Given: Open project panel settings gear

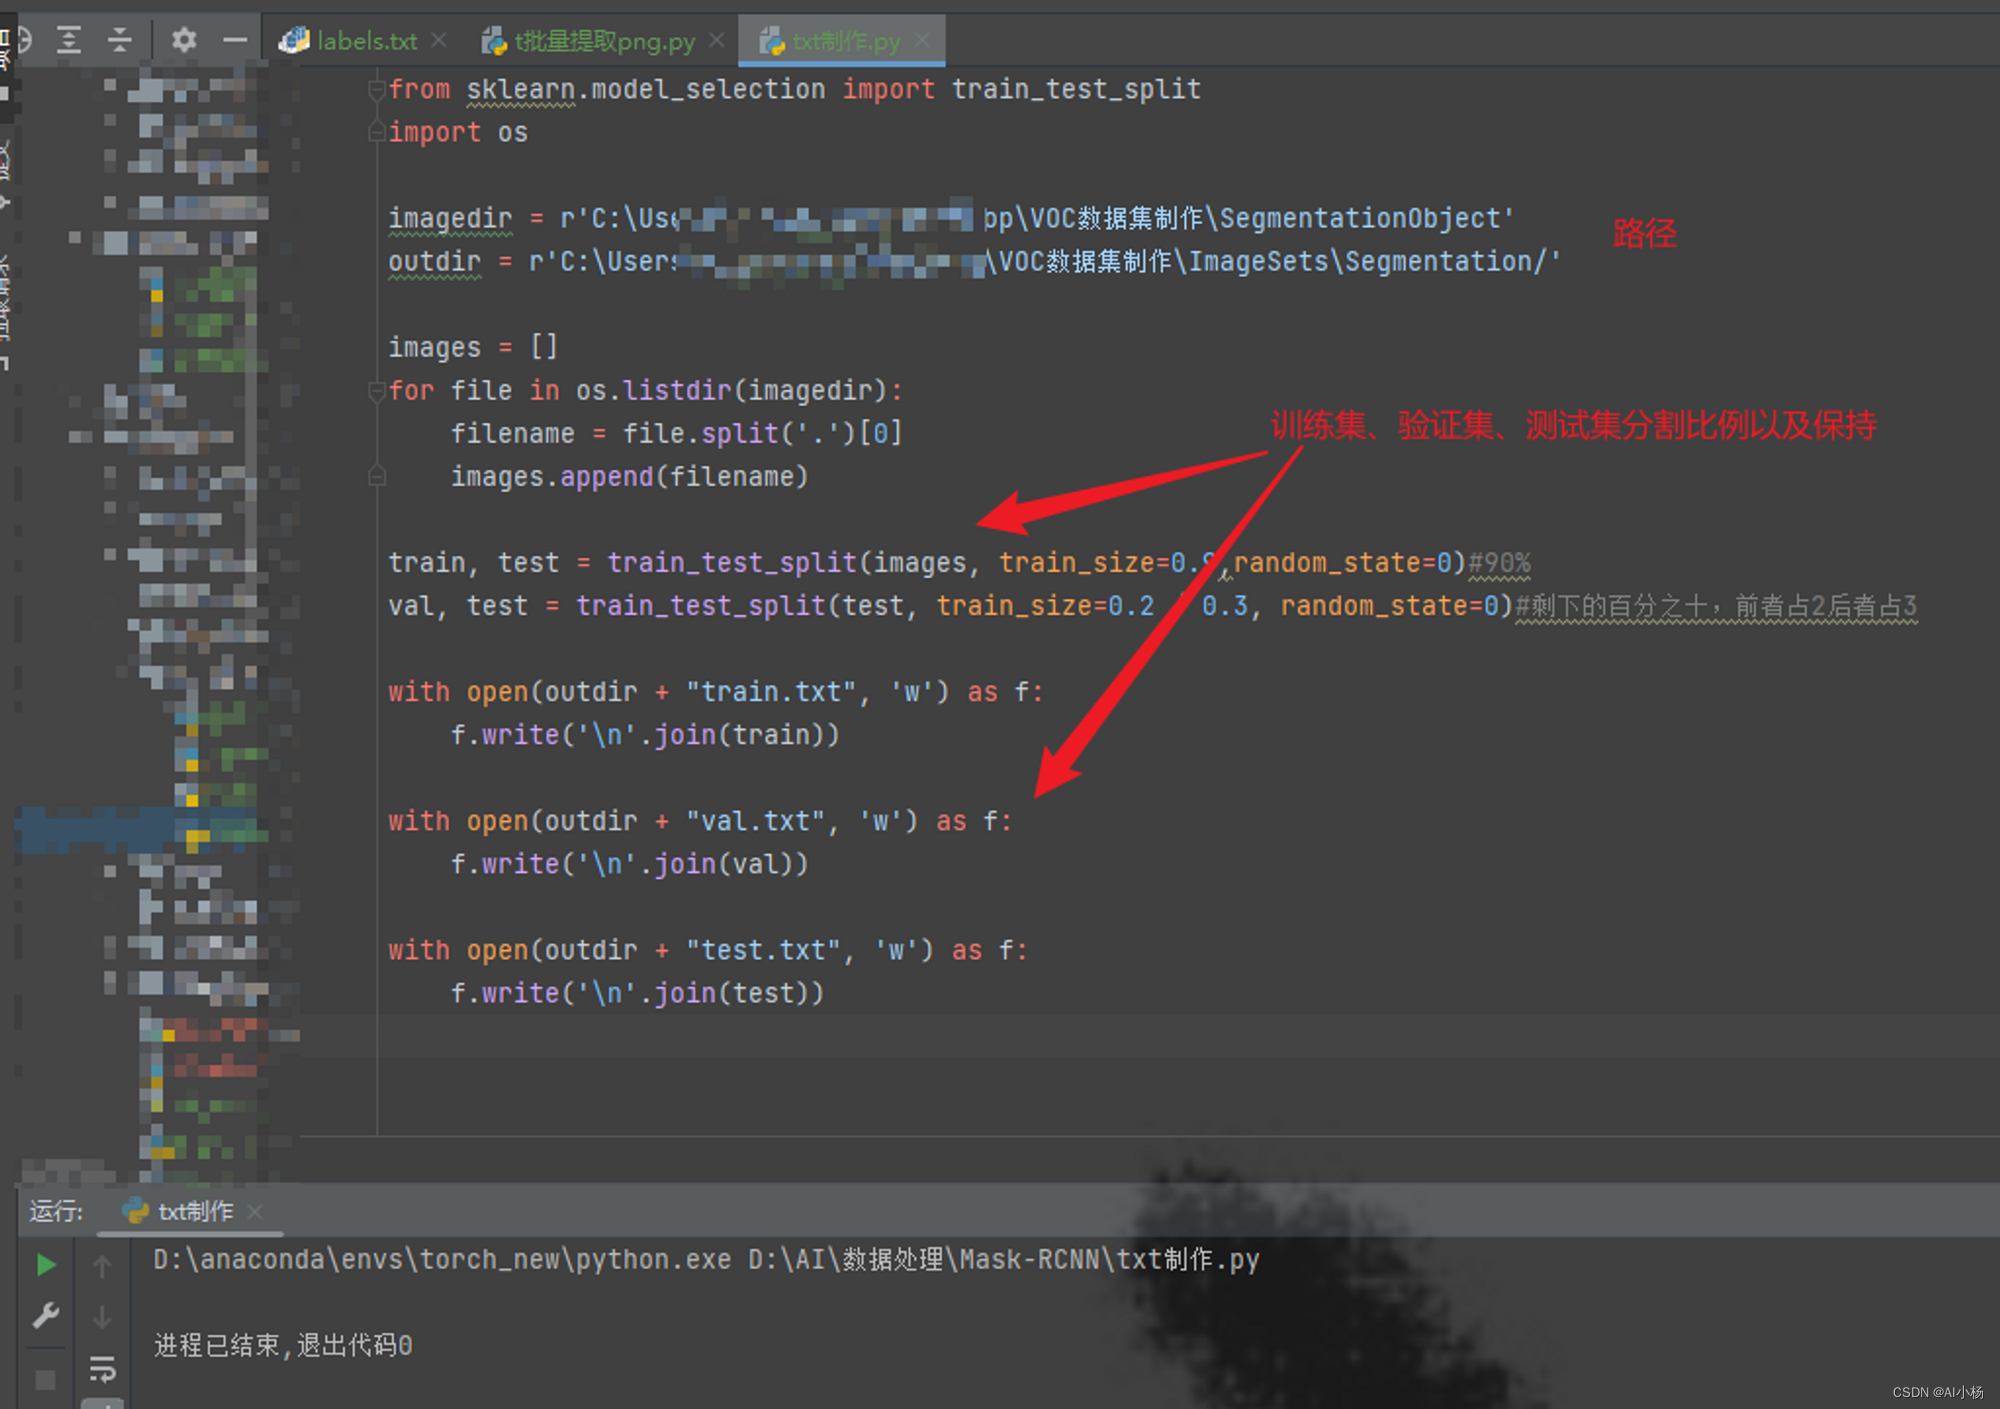Looking at the screenshot, I should point(184,40).
